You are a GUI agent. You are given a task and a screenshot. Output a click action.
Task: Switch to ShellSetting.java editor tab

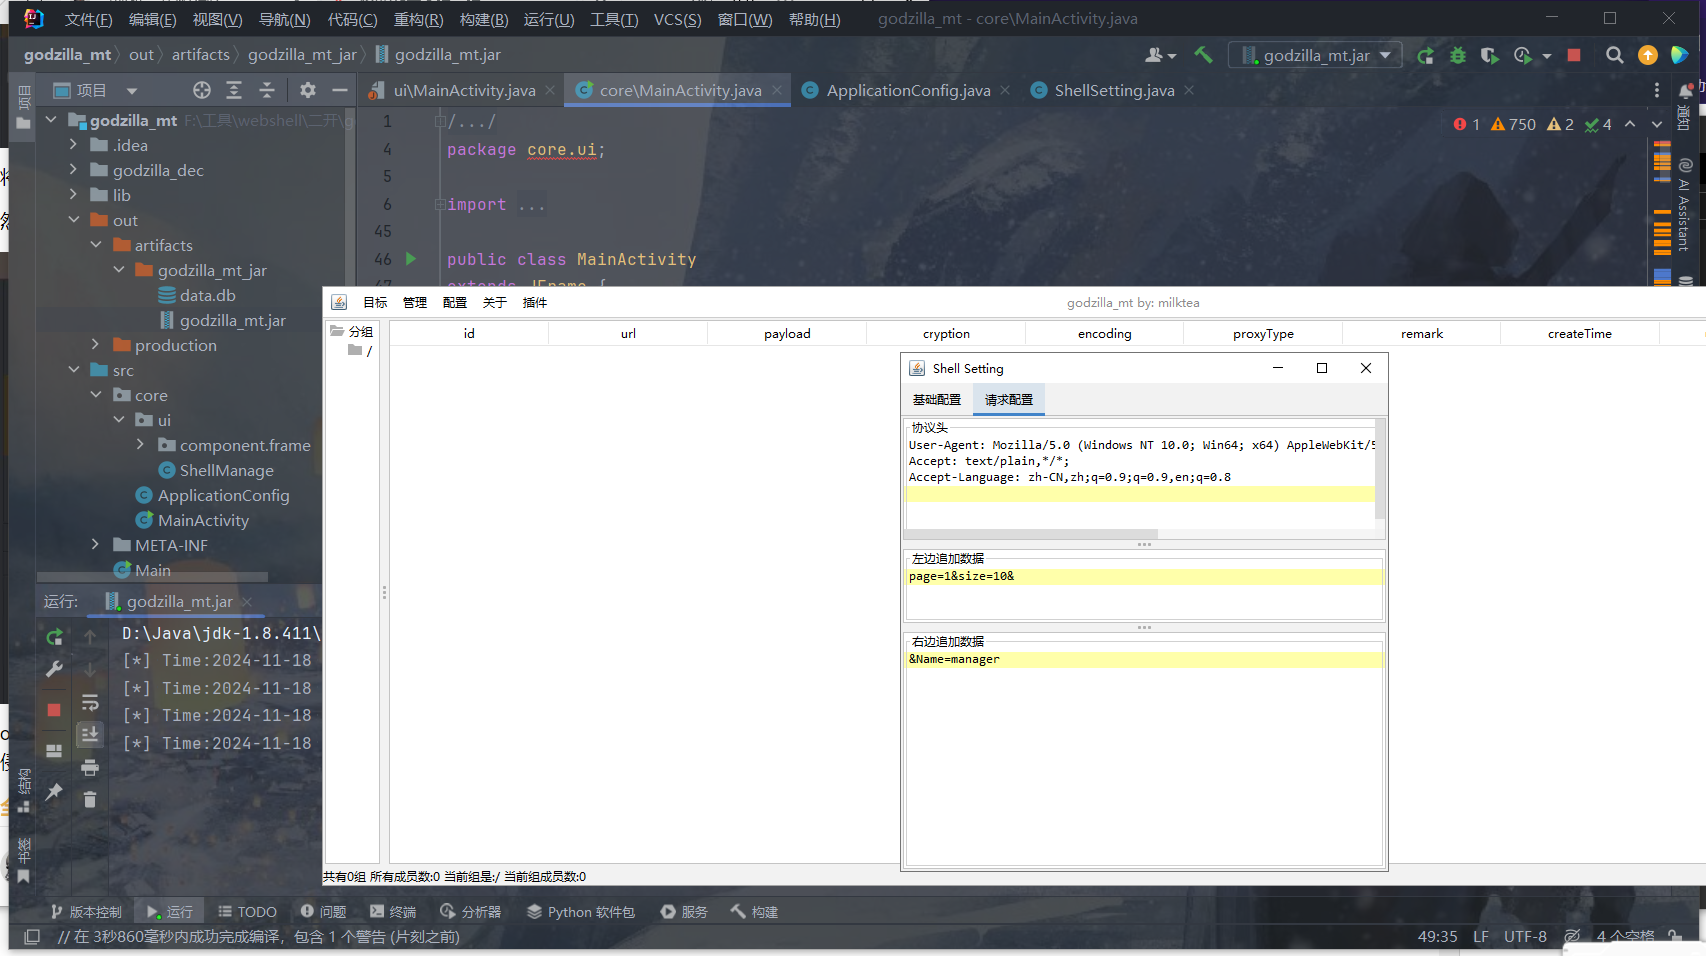point(1114,90)
